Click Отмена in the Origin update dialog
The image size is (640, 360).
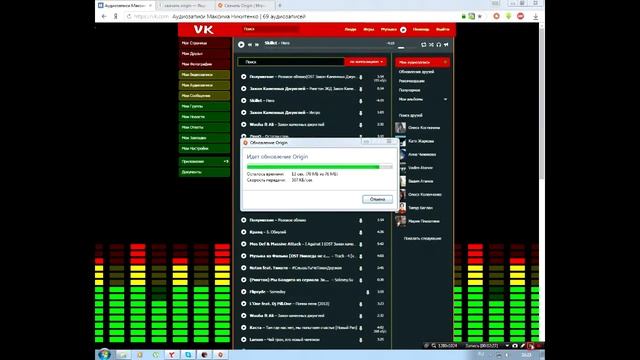click(x=378, y=199)
